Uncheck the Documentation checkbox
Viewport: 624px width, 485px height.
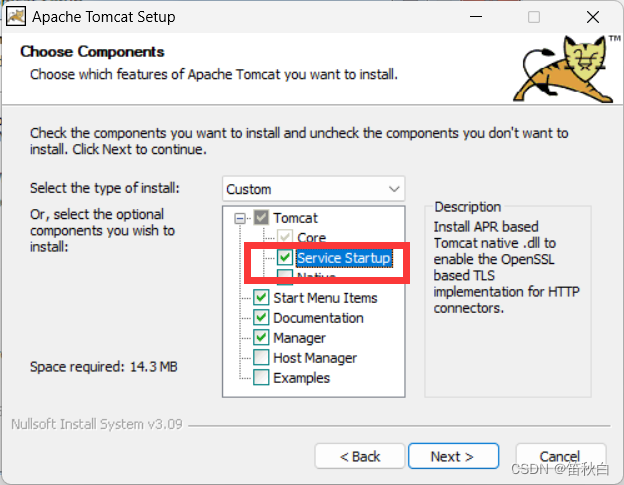[261, 317]
